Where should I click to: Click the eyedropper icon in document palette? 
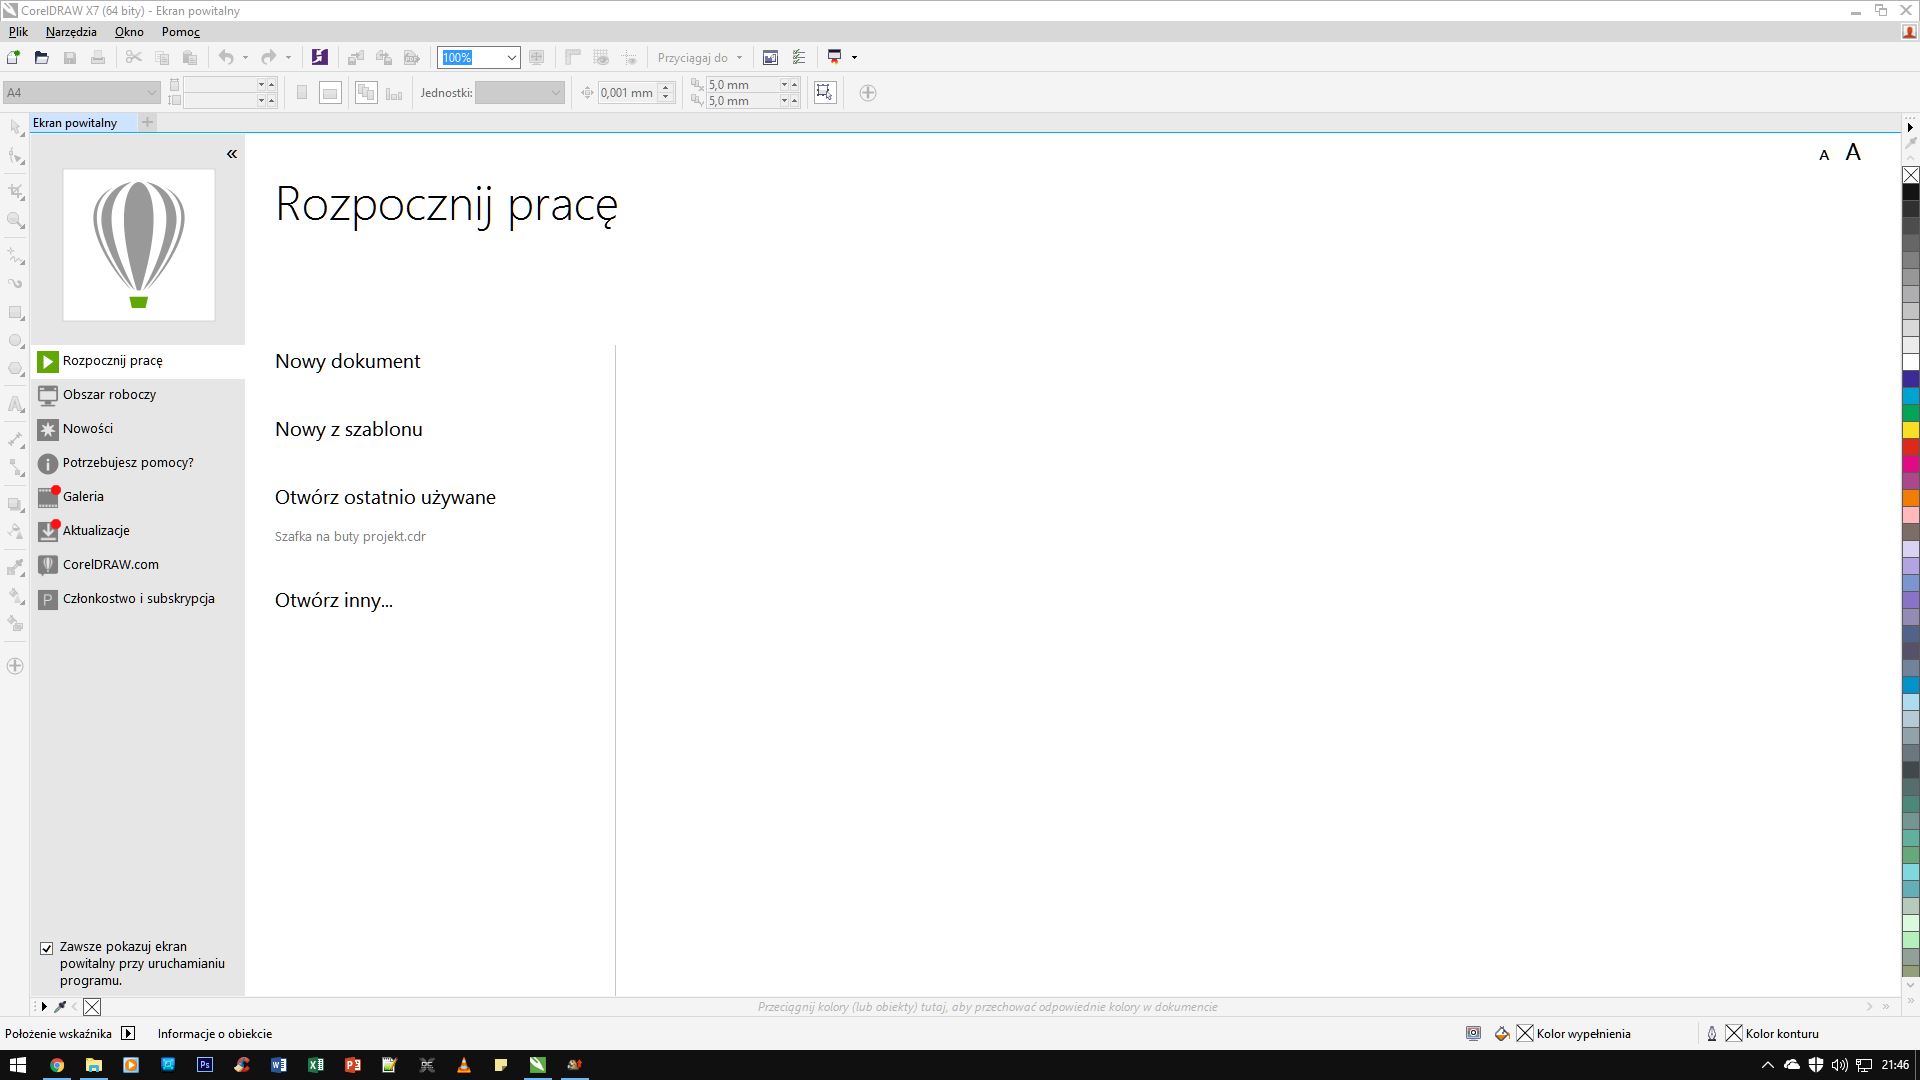click(60, 1007)
